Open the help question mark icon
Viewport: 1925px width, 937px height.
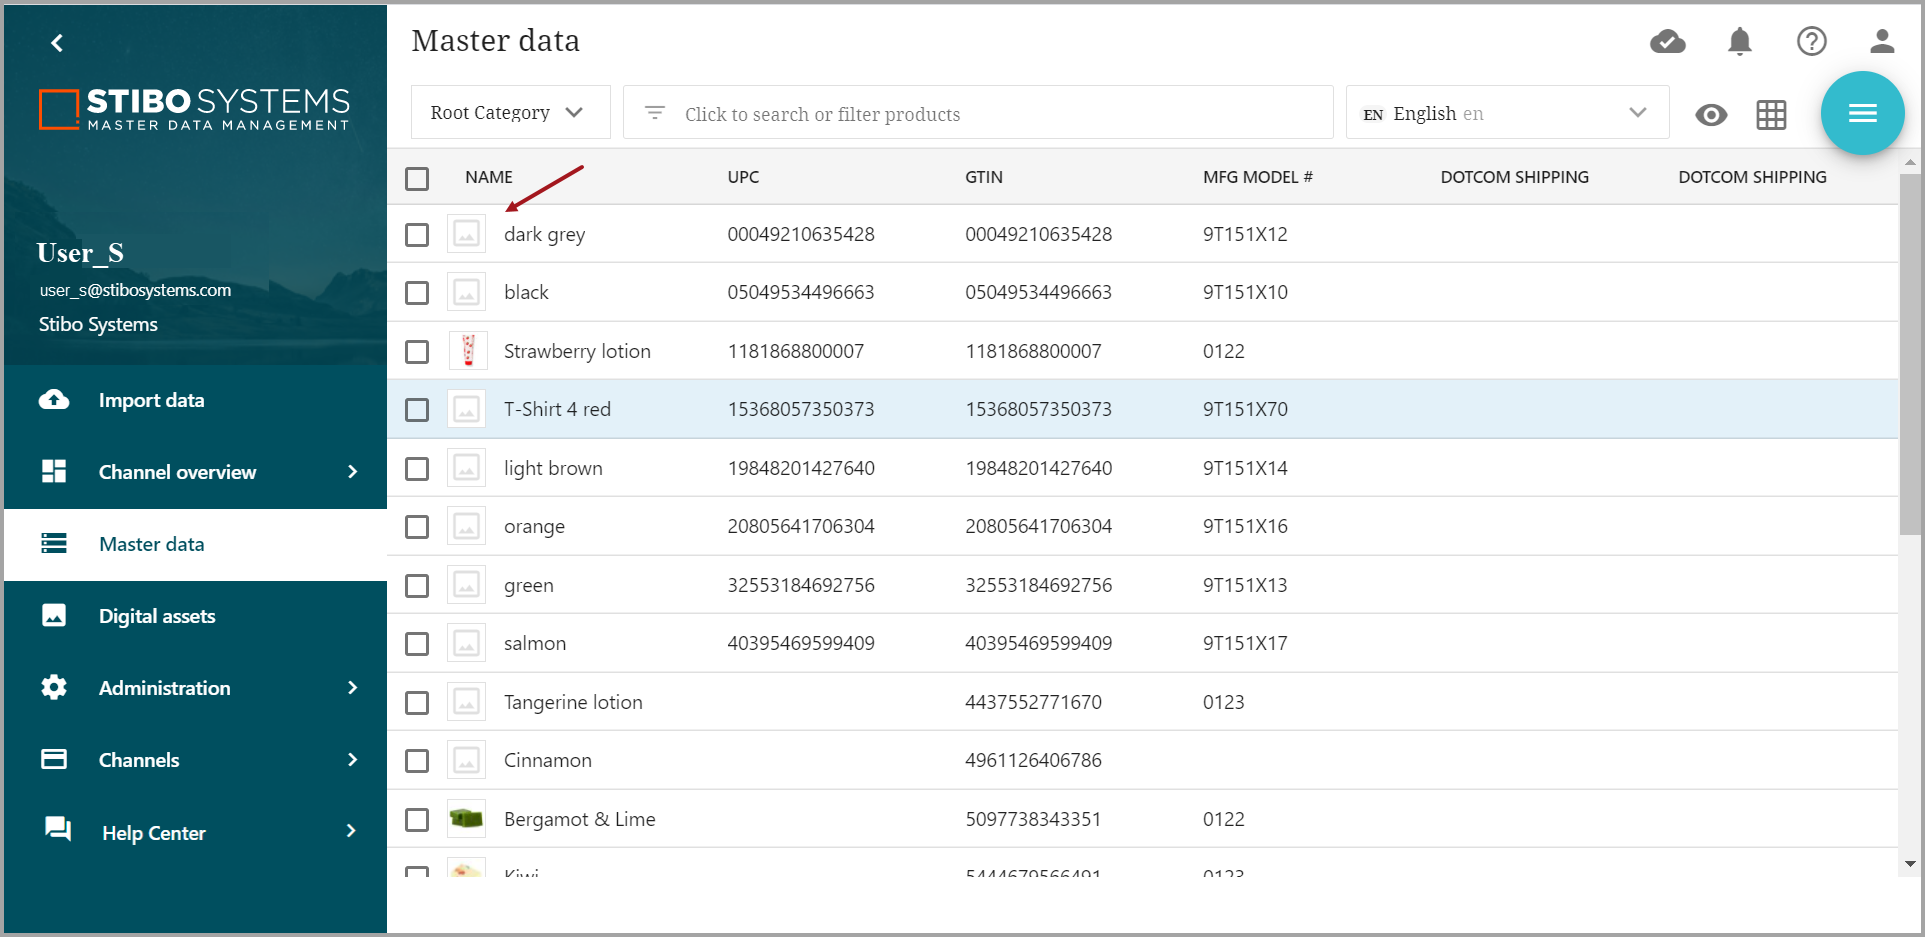[x=1811, y=42]
